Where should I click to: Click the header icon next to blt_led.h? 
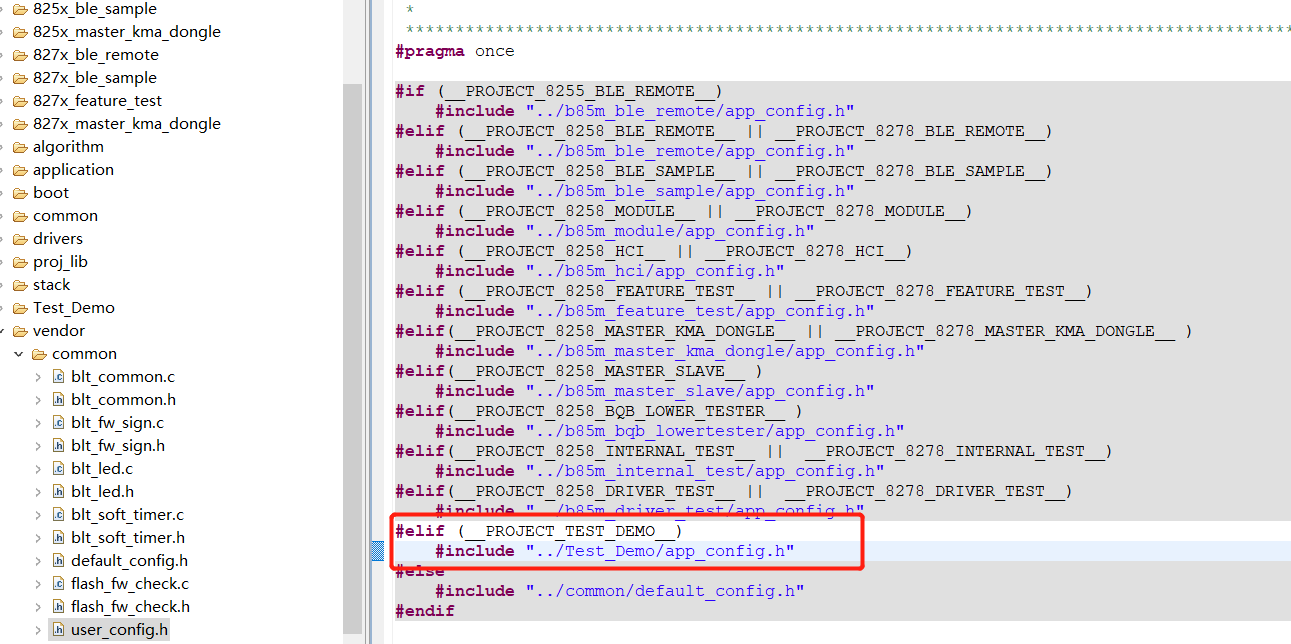[x=58, y=491]
